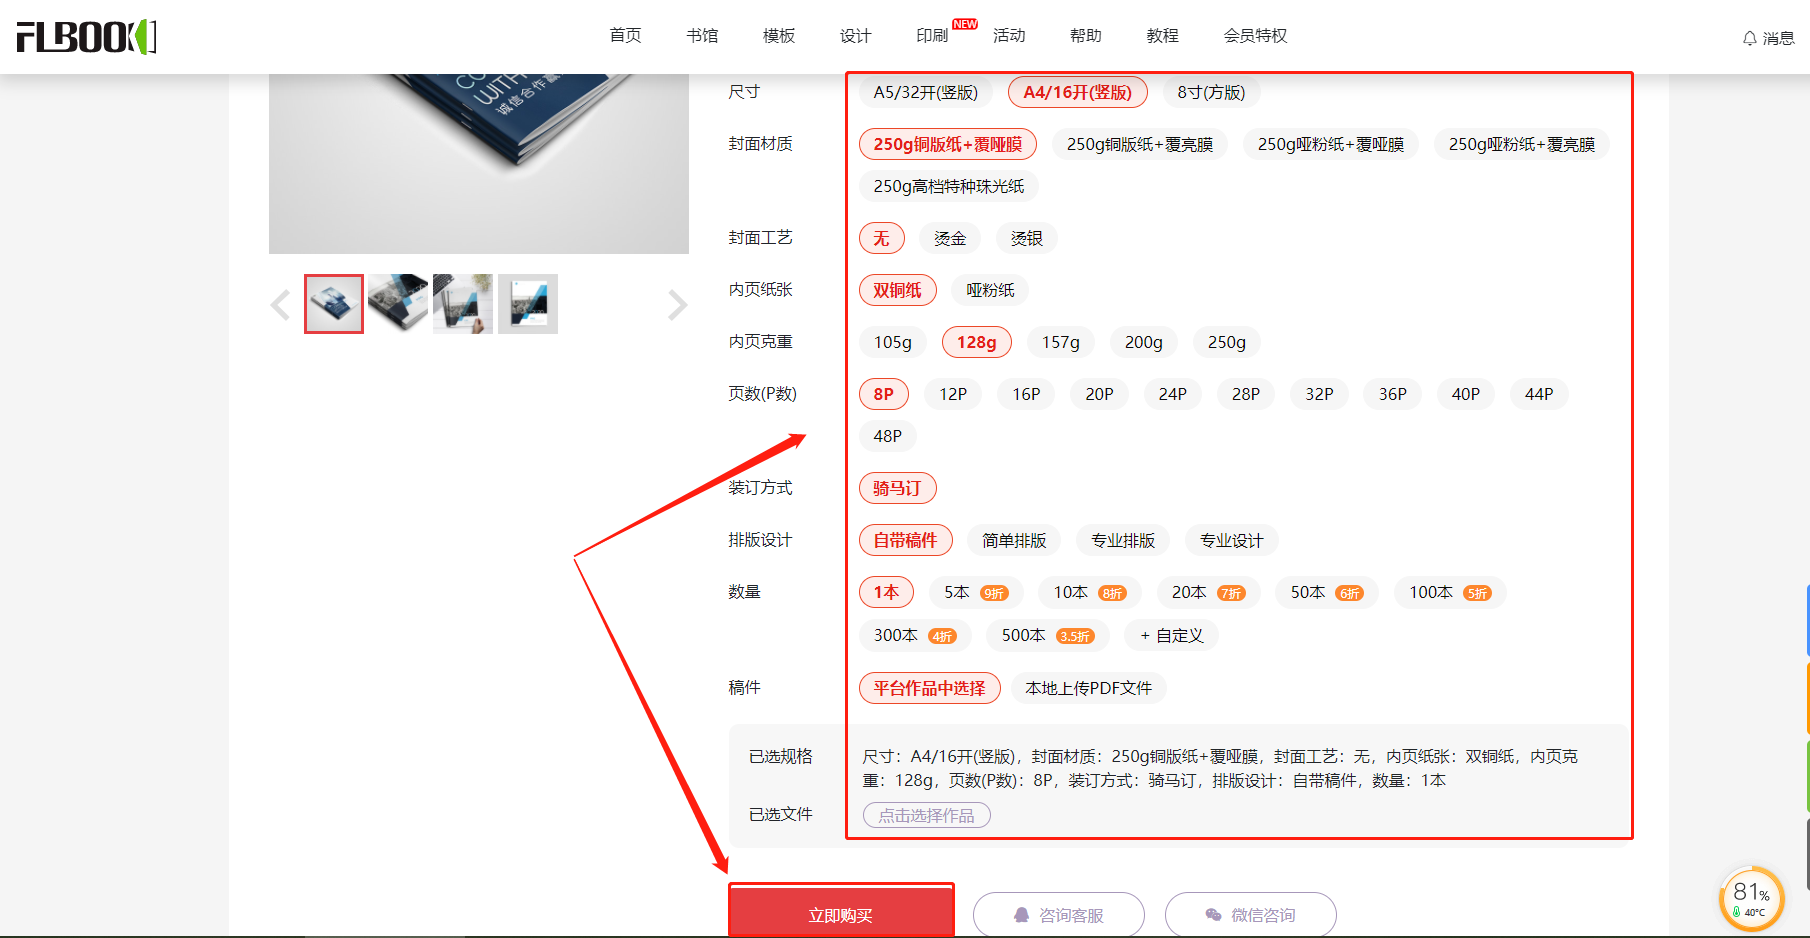The image size is (1810, 938).
Task: Select 骑马订 binding method
Action: [898, 488]
